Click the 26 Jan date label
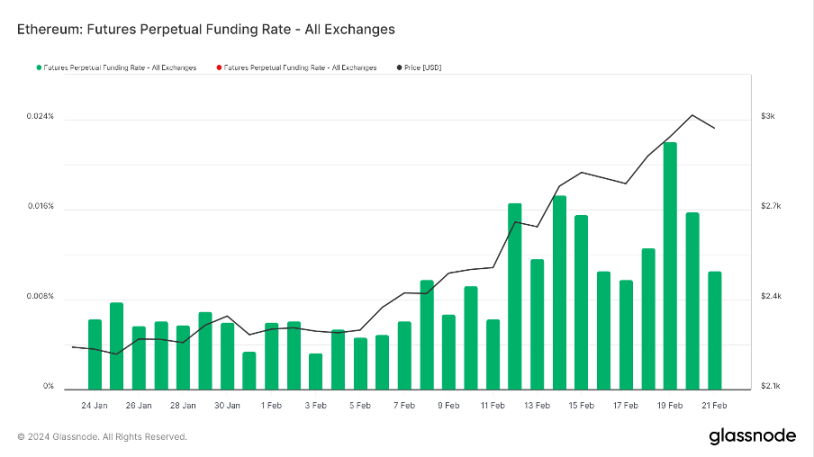The height and width of the screenshot is (457, 814). (x=139, y=406)
